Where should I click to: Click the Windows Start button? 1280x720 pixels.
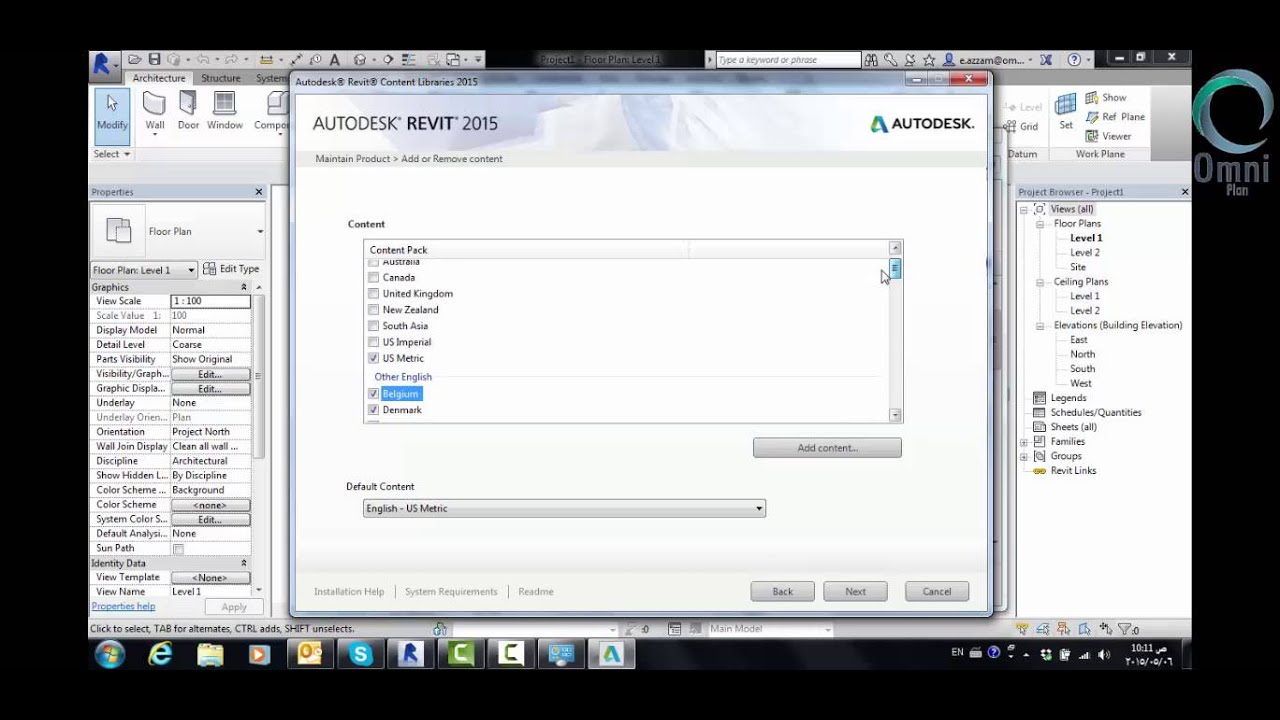[x=109, y=655]
